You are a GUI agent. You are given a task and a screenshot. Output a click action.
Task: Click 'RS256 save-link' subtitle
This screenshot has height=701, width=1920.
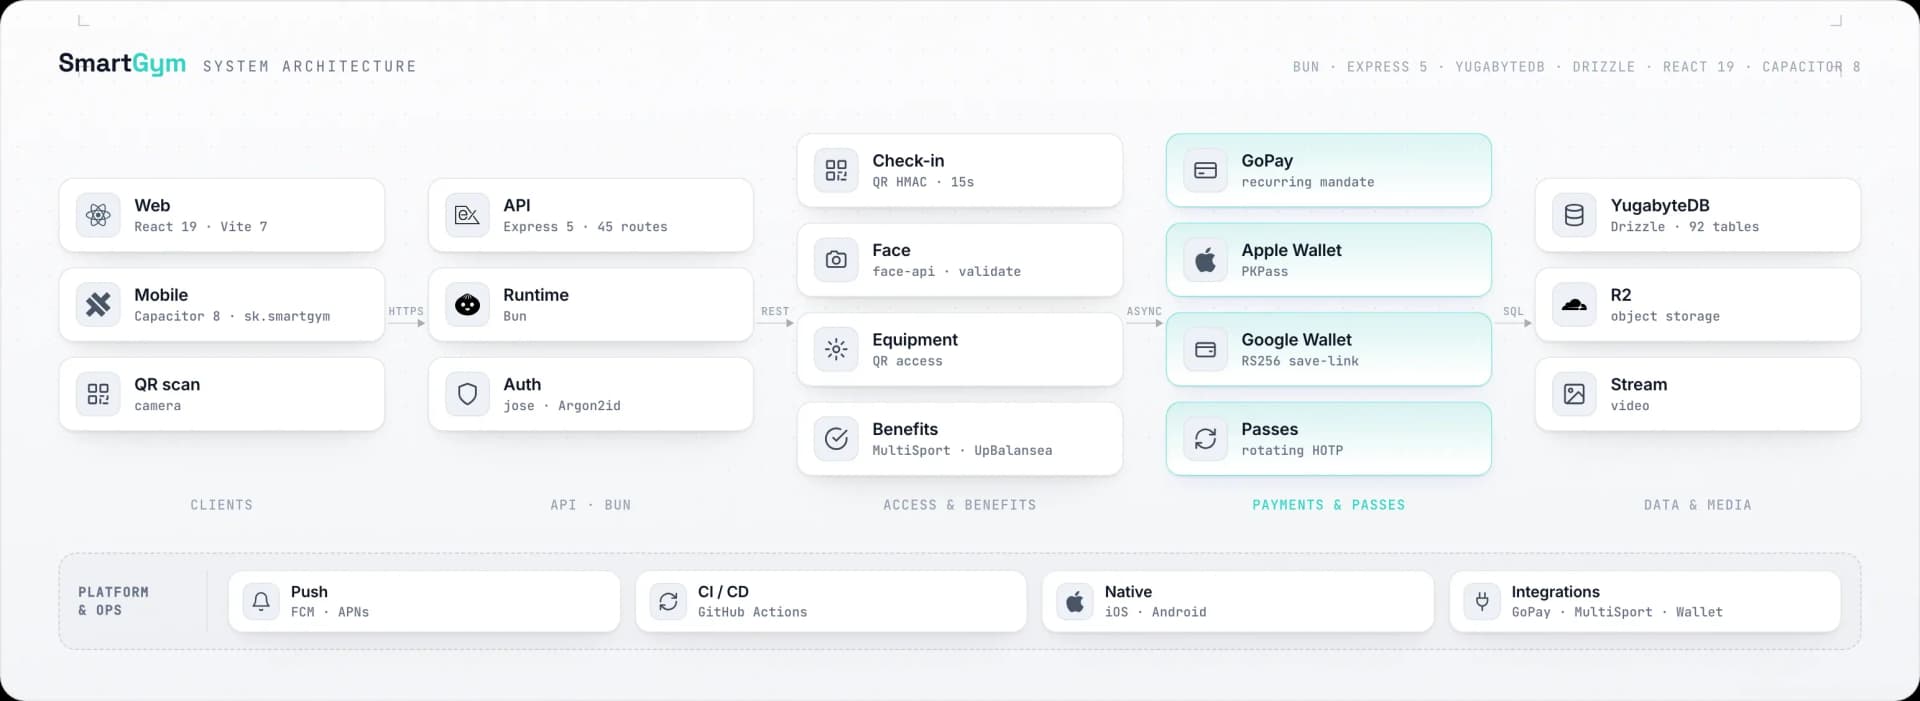1300,361
